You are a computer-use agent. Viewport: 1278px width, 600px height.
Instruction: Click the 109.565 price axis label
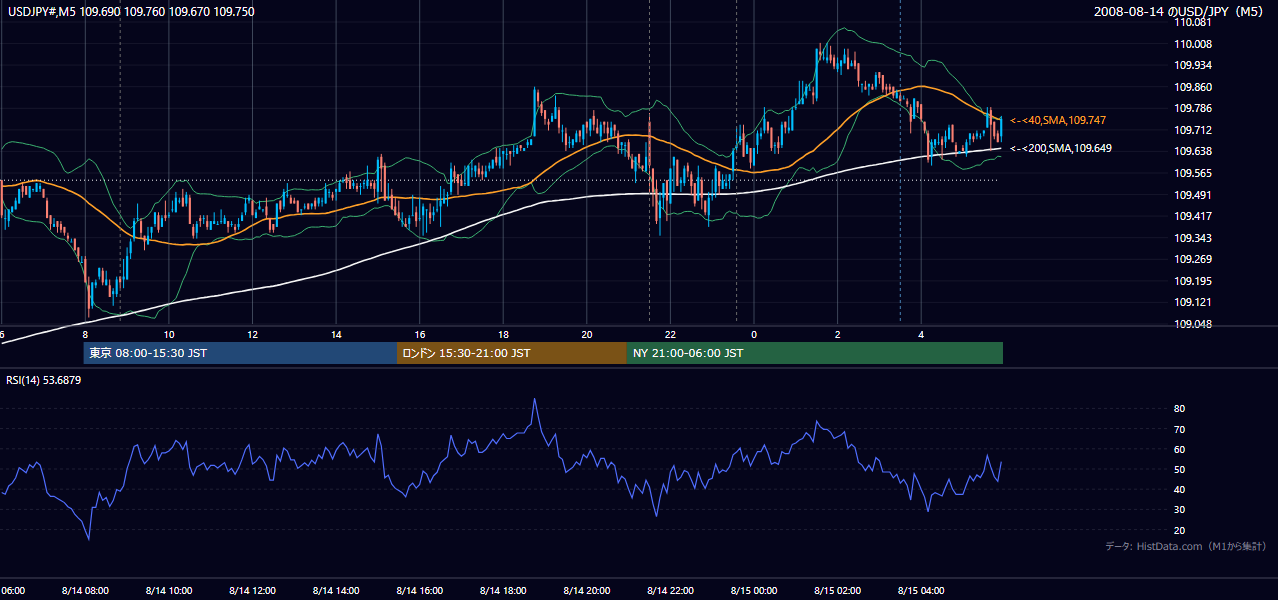1193,173
